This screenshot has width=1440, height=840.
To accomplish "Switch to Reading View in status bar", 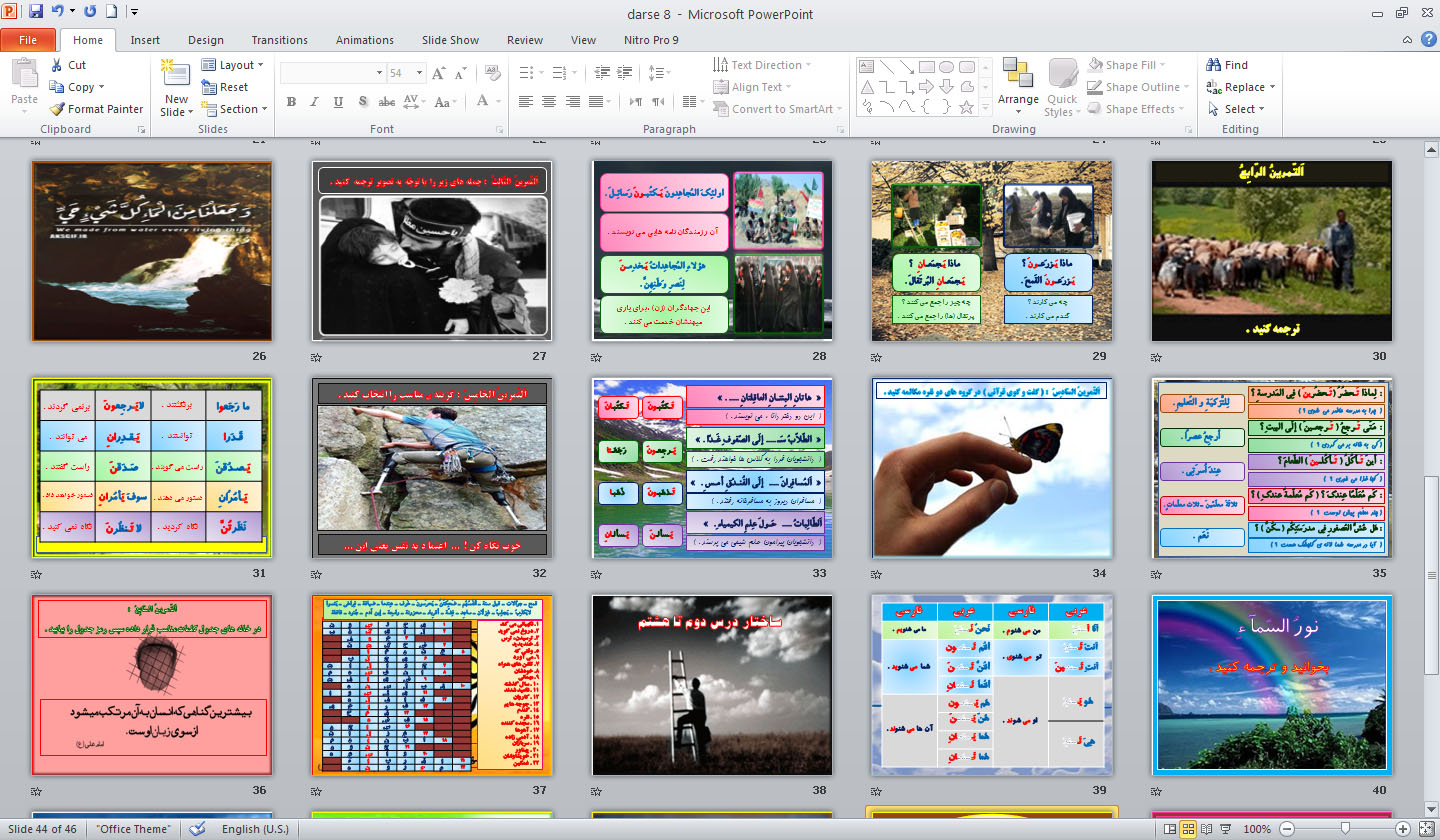I will 1208,829.
